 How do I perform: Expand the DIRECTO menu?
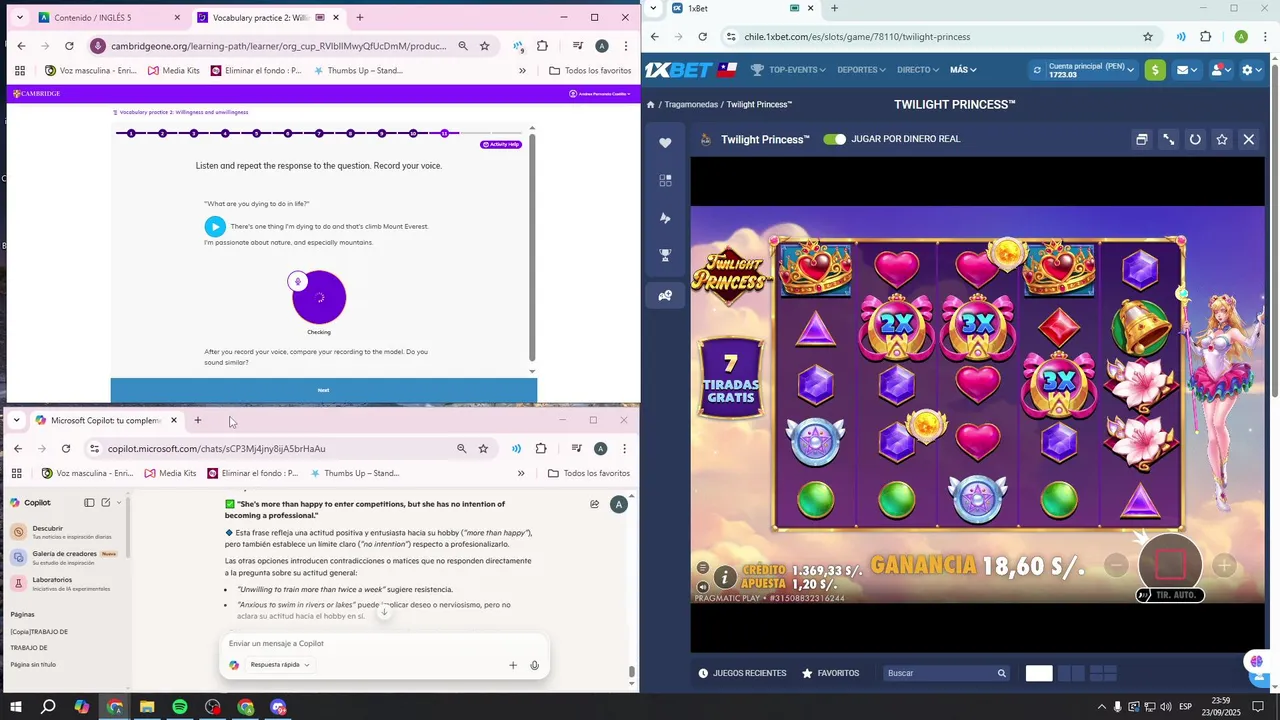point(918,70)
